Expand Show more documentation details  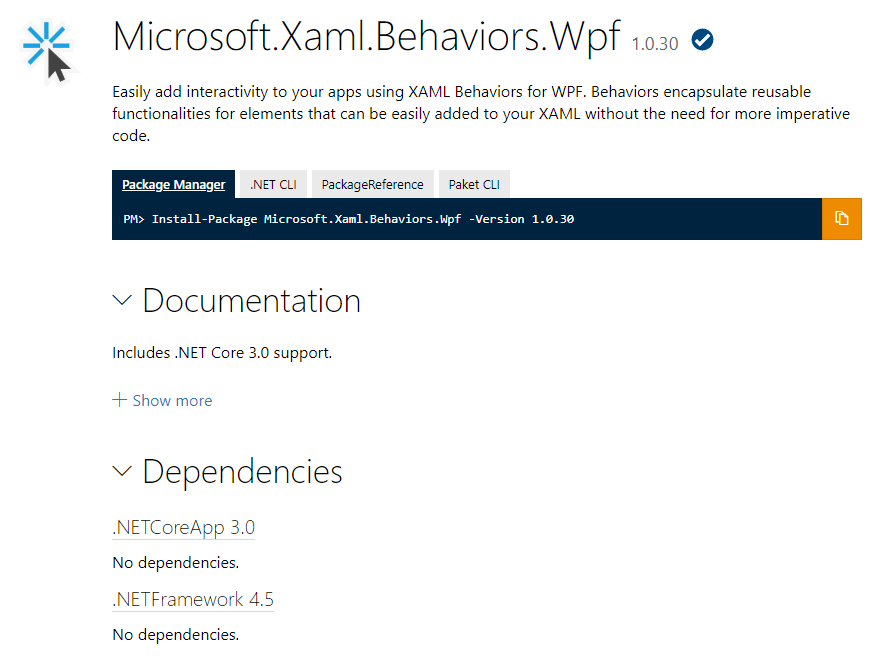[162, 400]
